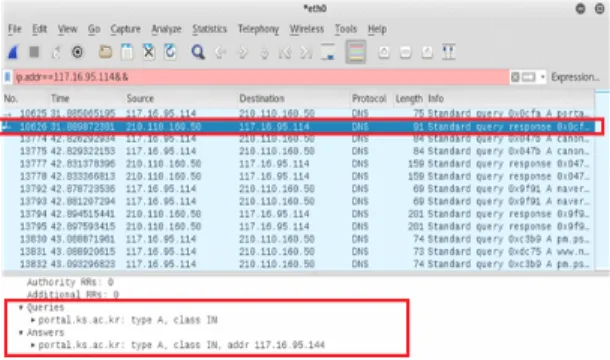Select packet number 13830
610x360 pixels.
298,239
